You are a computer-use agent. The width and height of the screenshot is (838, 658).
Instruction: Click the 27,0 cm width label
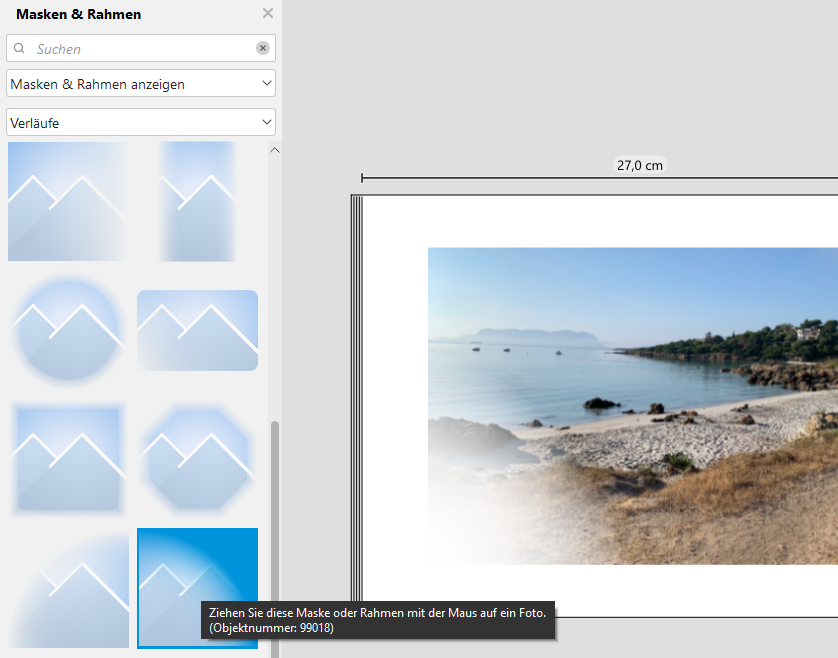(640, 166)
